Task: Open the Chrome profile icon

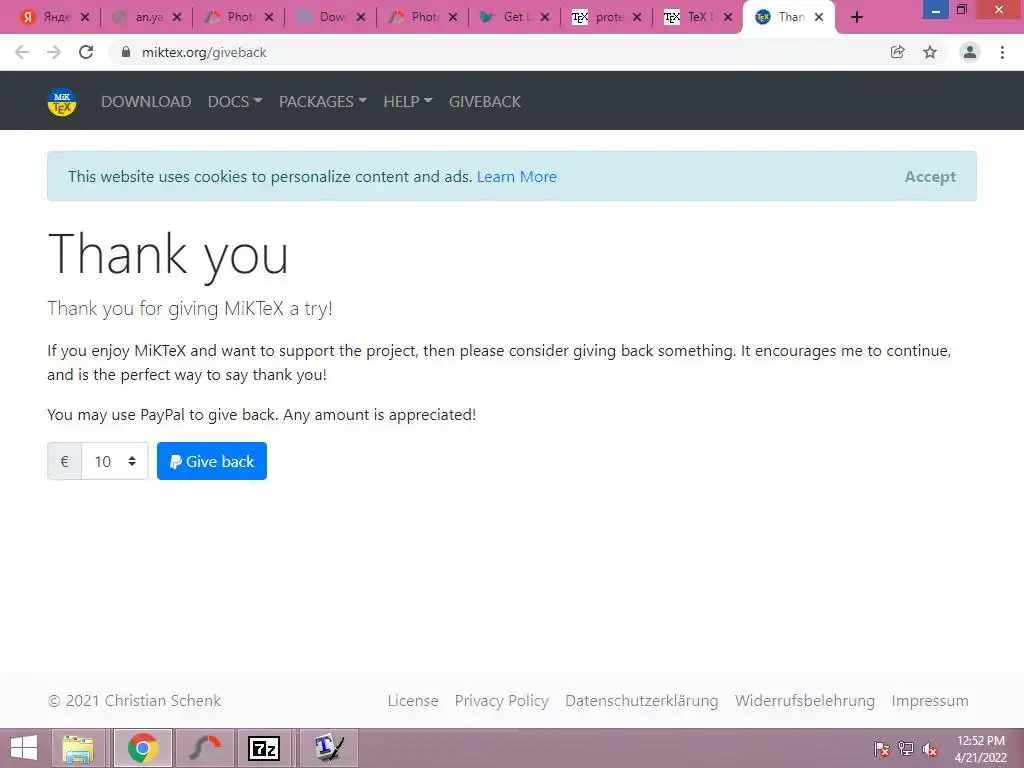Action: (x=970, y=52)
